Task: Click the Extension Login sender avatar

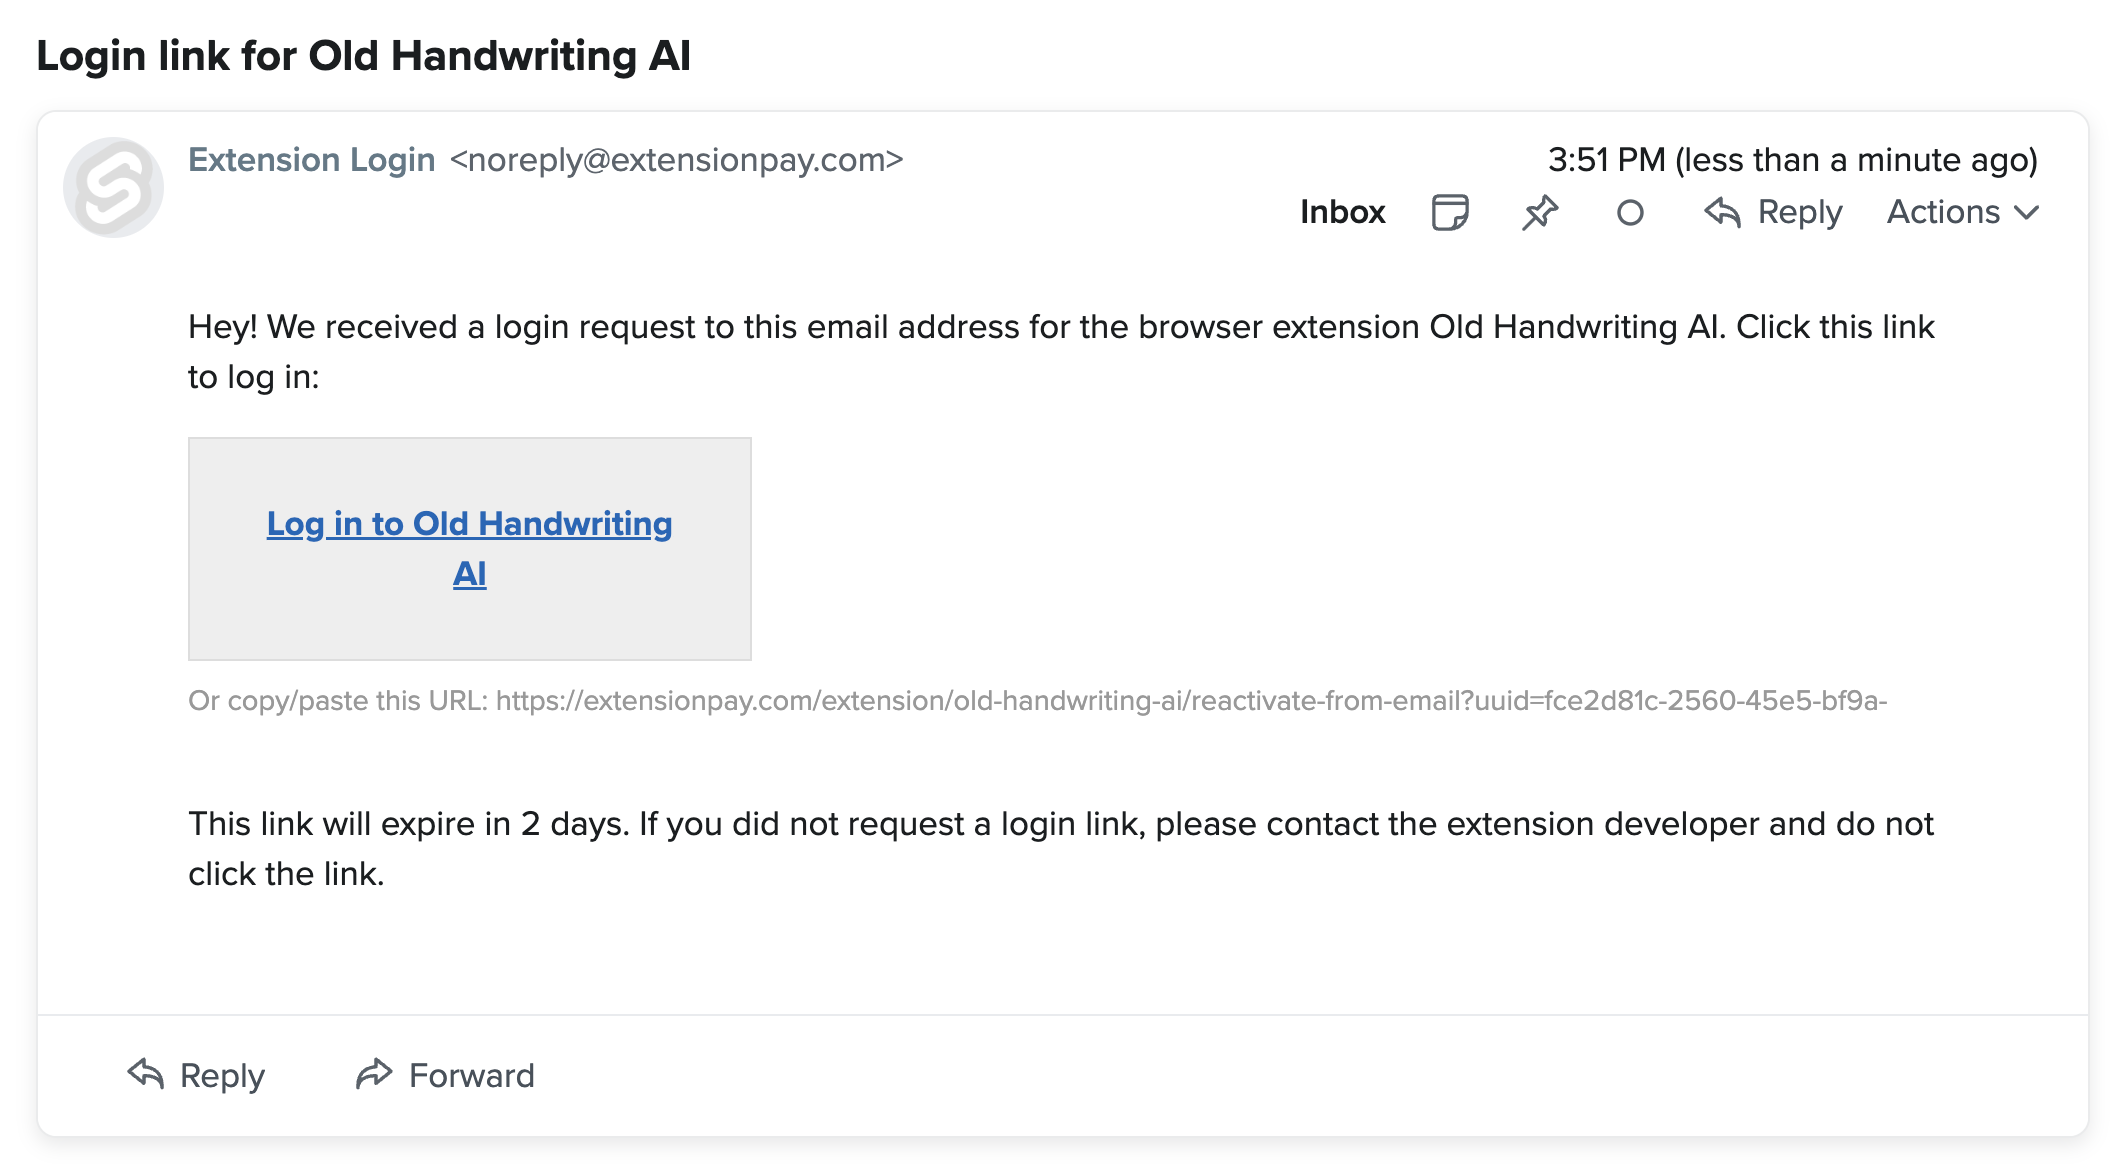Action: pyautogui.click(x=113, y=187)
